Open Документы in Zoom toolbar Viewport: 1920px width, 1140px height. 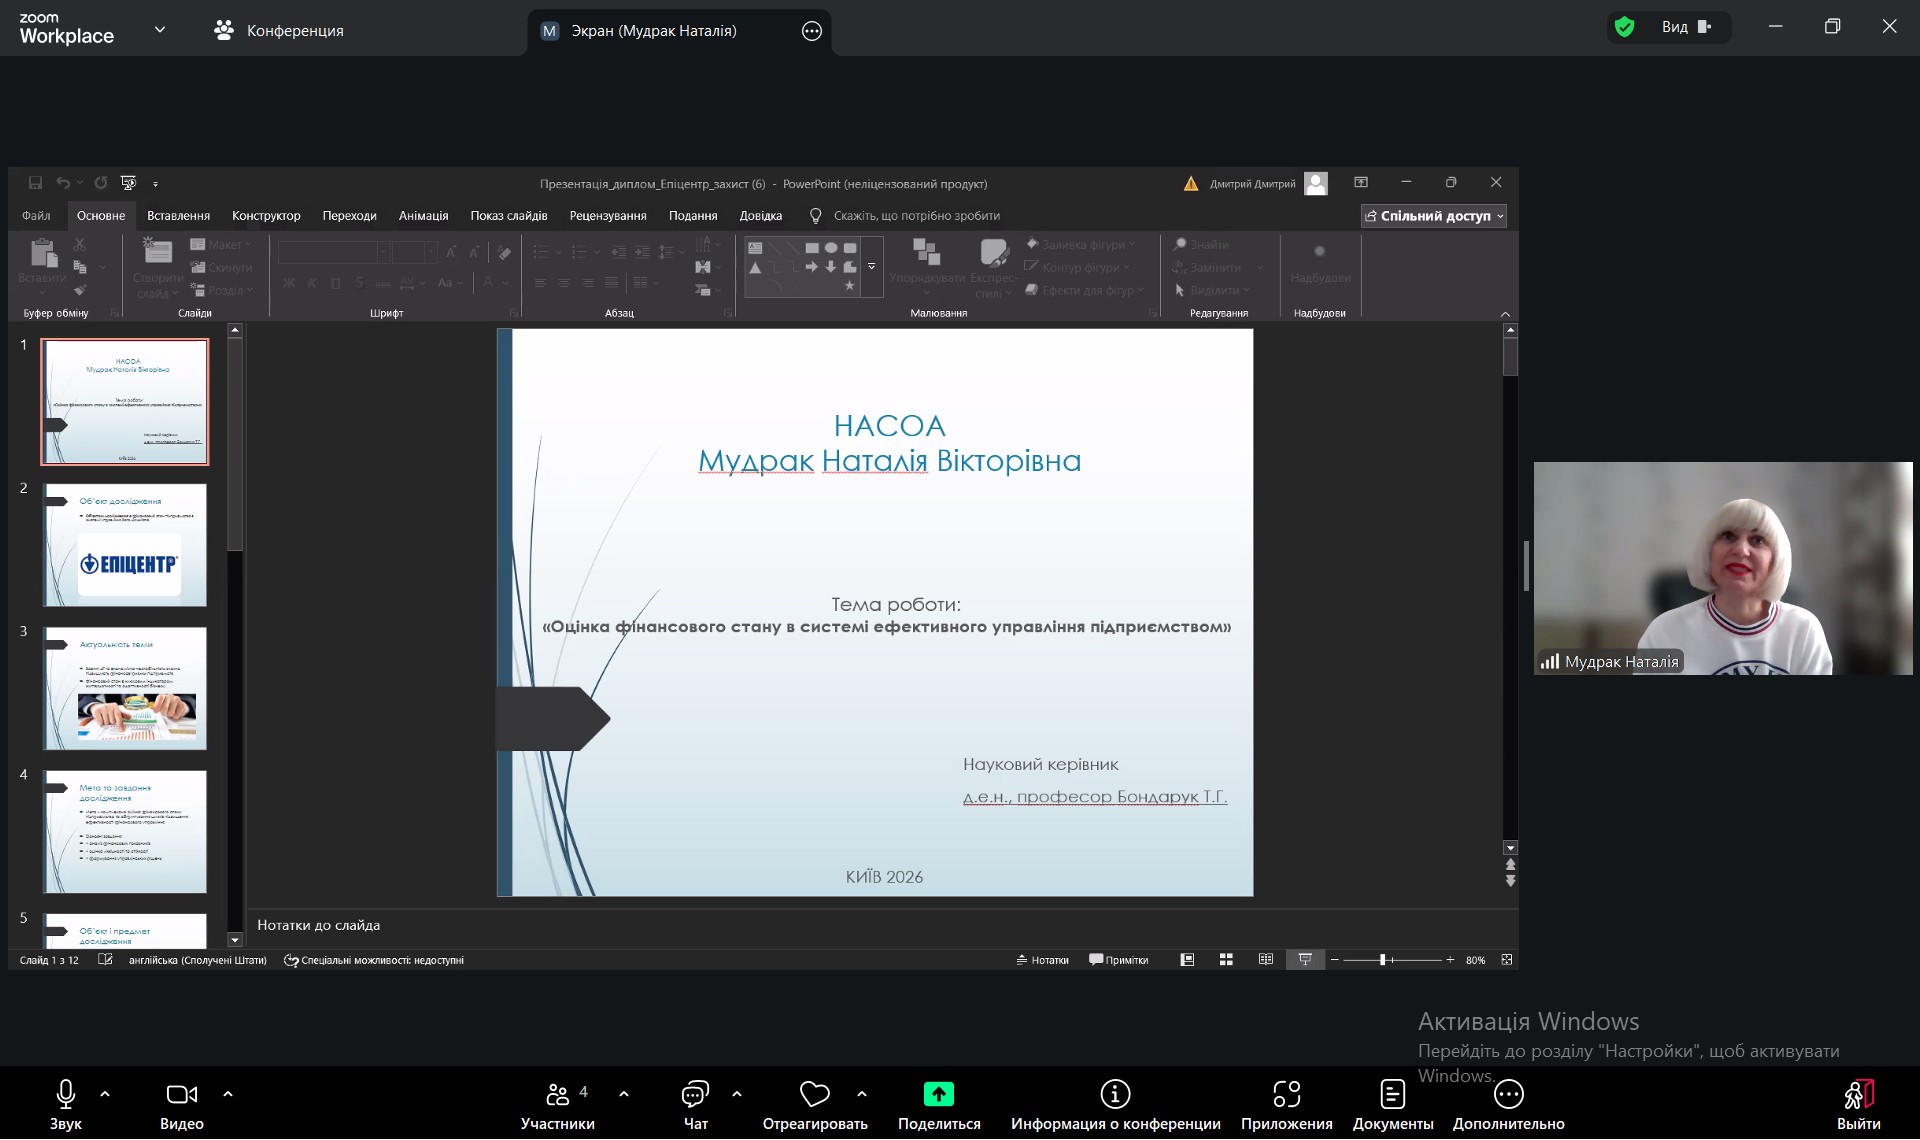(1392, 1094)
